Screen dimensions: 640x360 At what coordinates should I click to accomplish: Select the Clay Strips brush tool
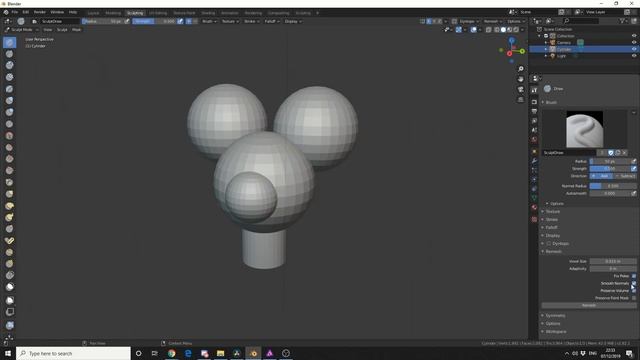point(9,77)
